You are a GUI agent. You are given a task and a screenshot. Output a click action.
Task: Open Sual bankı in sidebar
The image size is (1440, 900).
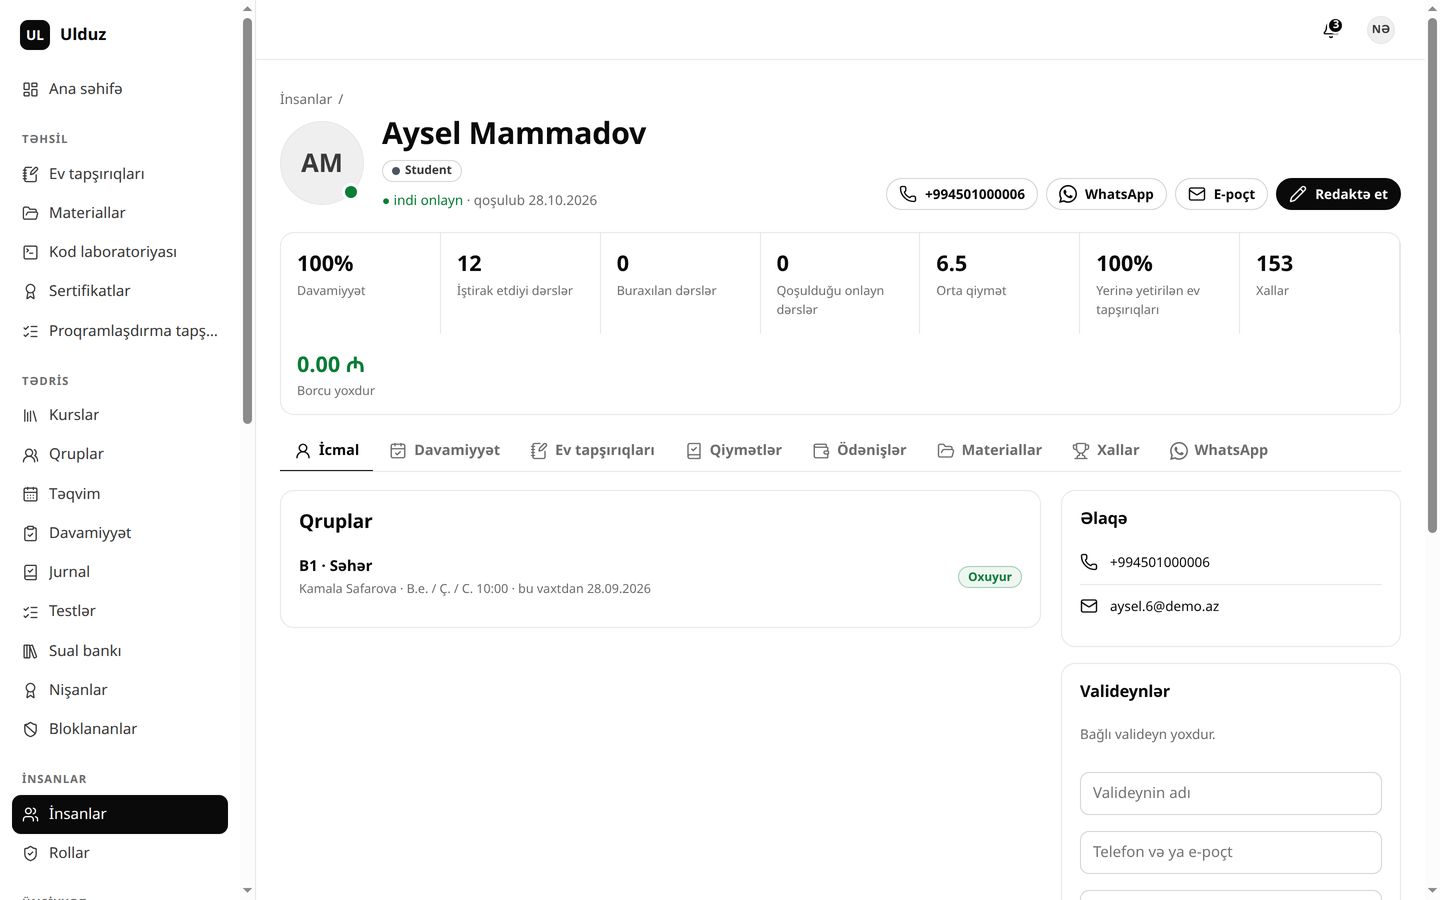pos(120,651)
